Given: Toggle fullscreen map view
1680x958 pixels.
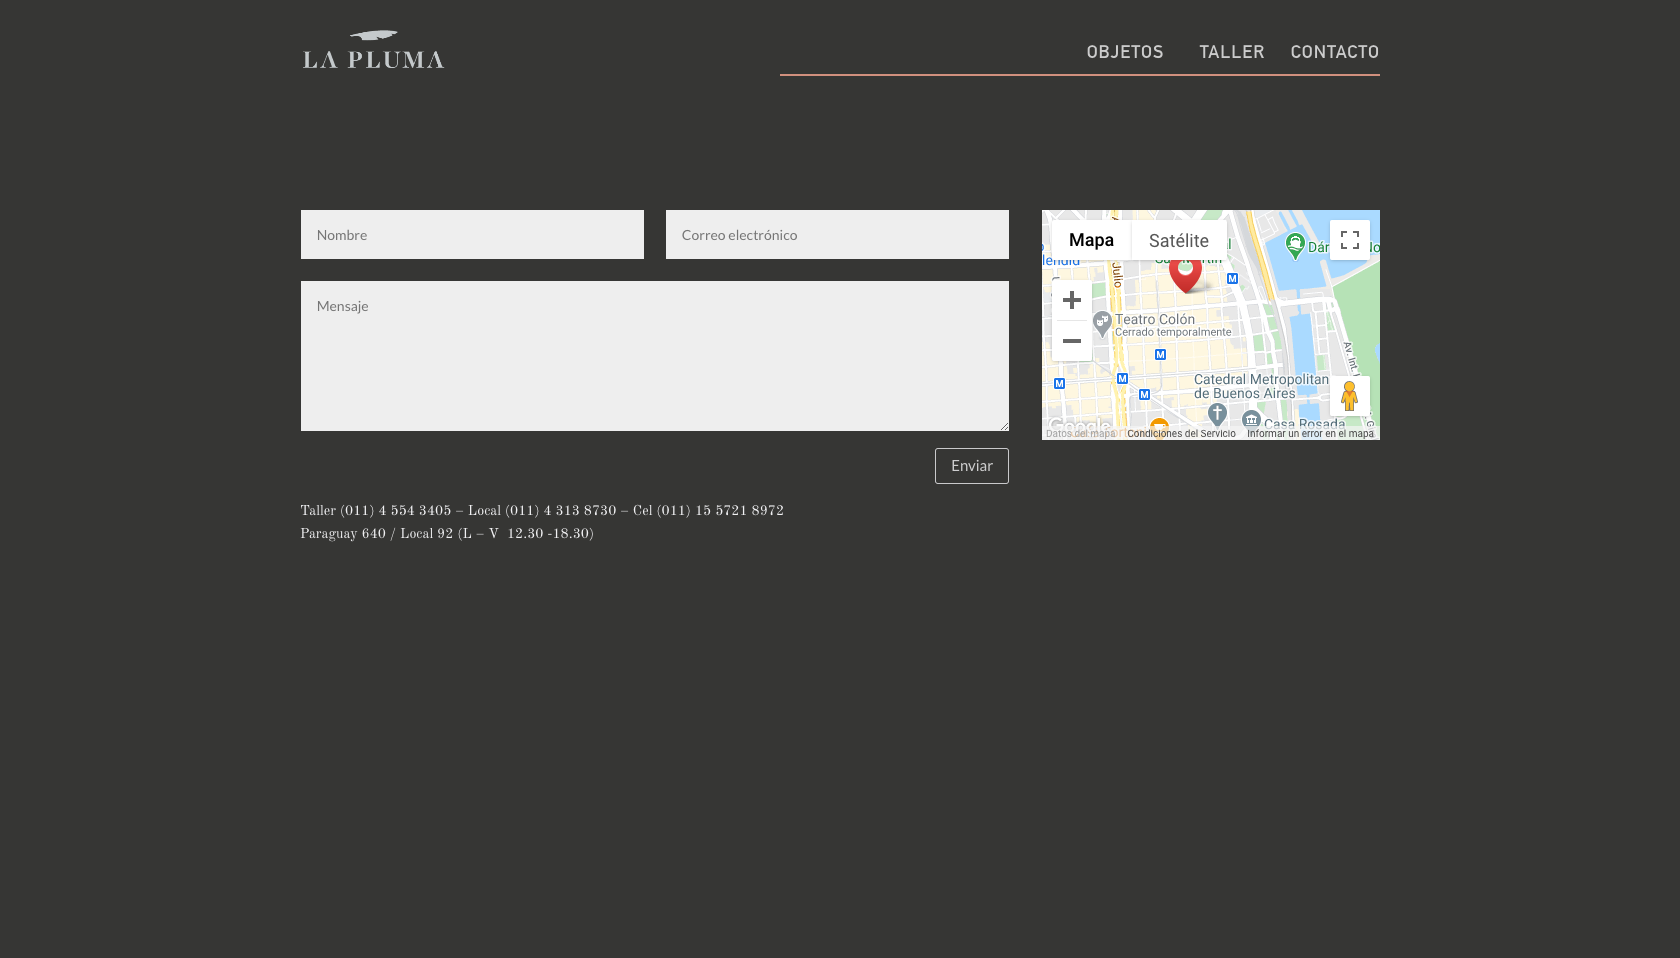Looking at the screenshot, I should pyautogui.click(x=1350, y=240).
